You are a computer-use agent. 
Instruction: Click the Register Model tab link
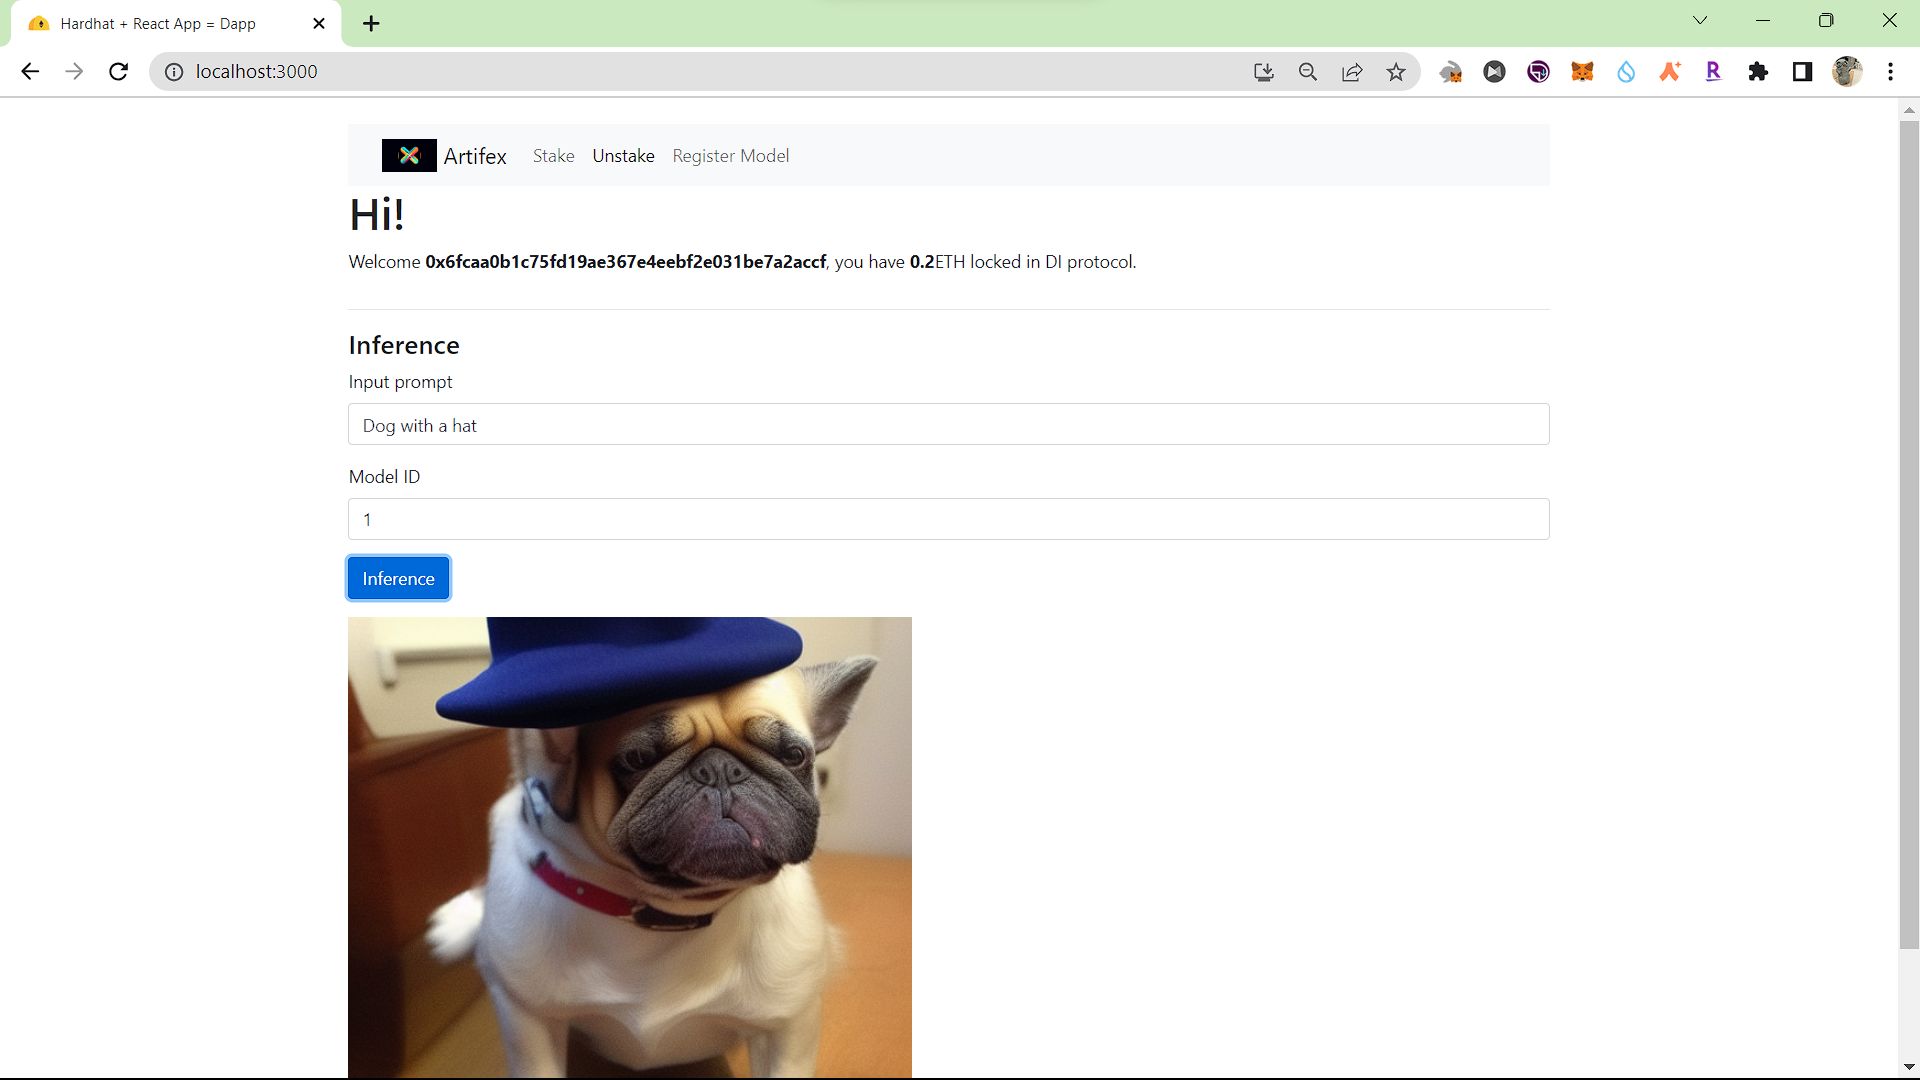pos(731,154)
